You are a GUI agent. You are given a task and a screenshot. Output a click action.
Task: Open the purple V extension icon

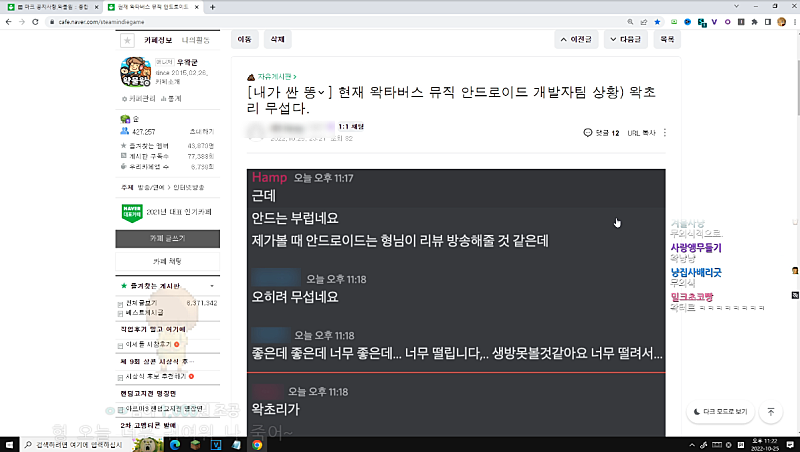pos(714,22)
